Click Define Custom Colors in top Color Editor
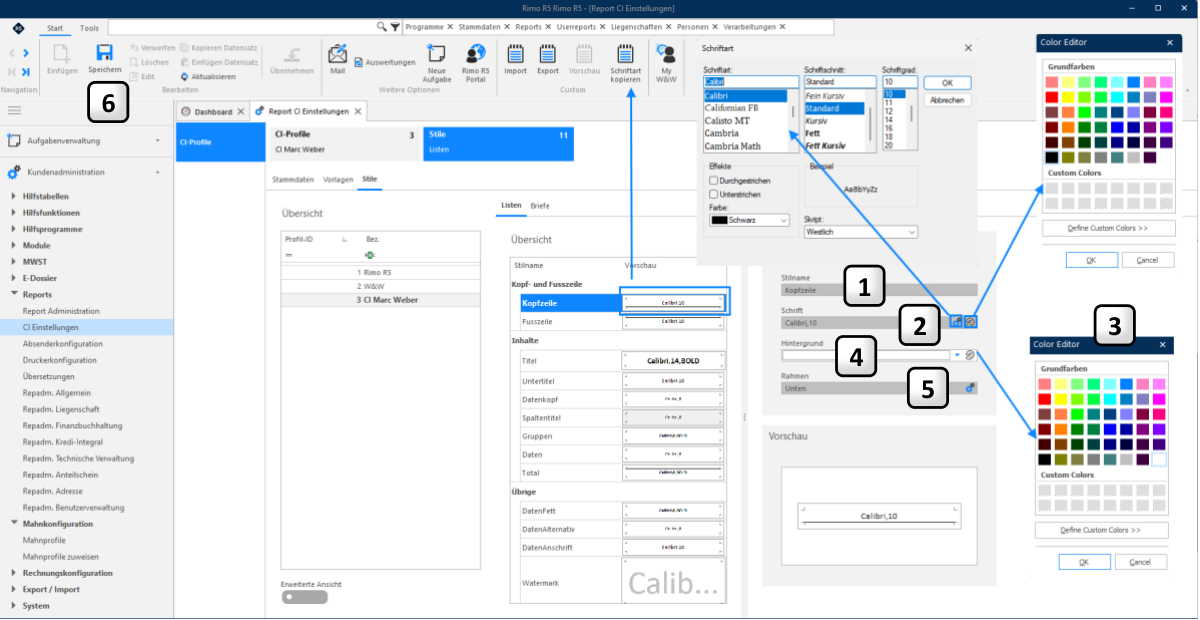The image size is (1200, 620). click(x=1108, y=228)
